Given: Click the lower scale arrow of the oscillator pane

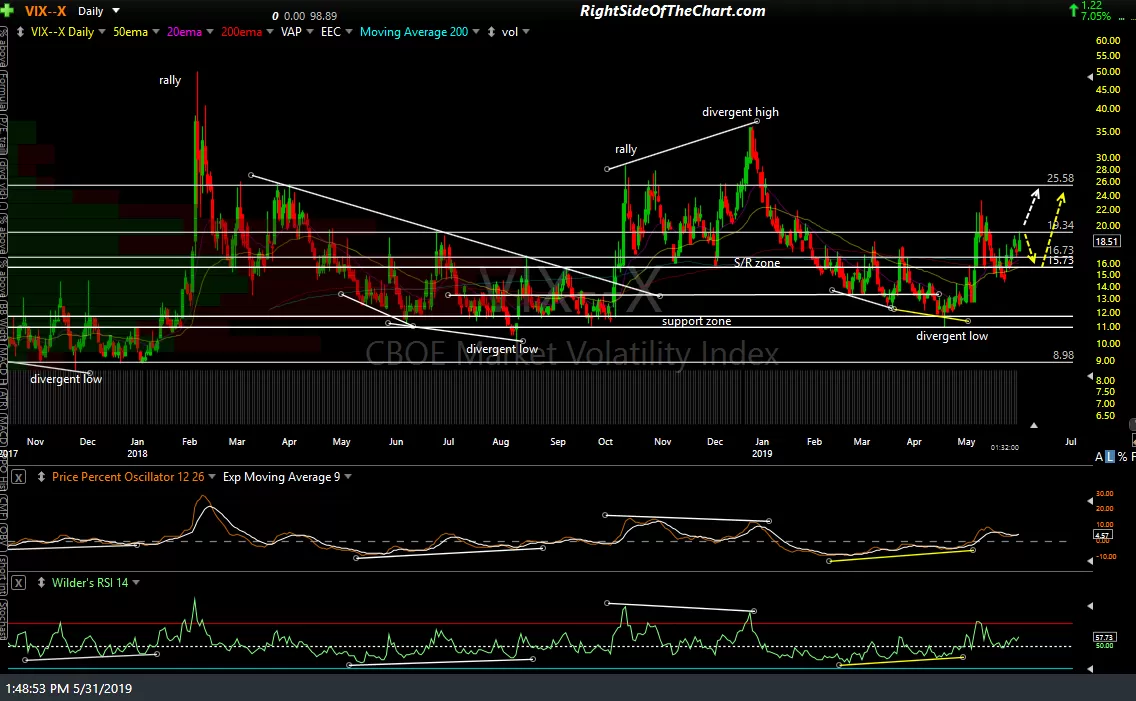Looking at the screenshot, I should (x=1090, y=561).
